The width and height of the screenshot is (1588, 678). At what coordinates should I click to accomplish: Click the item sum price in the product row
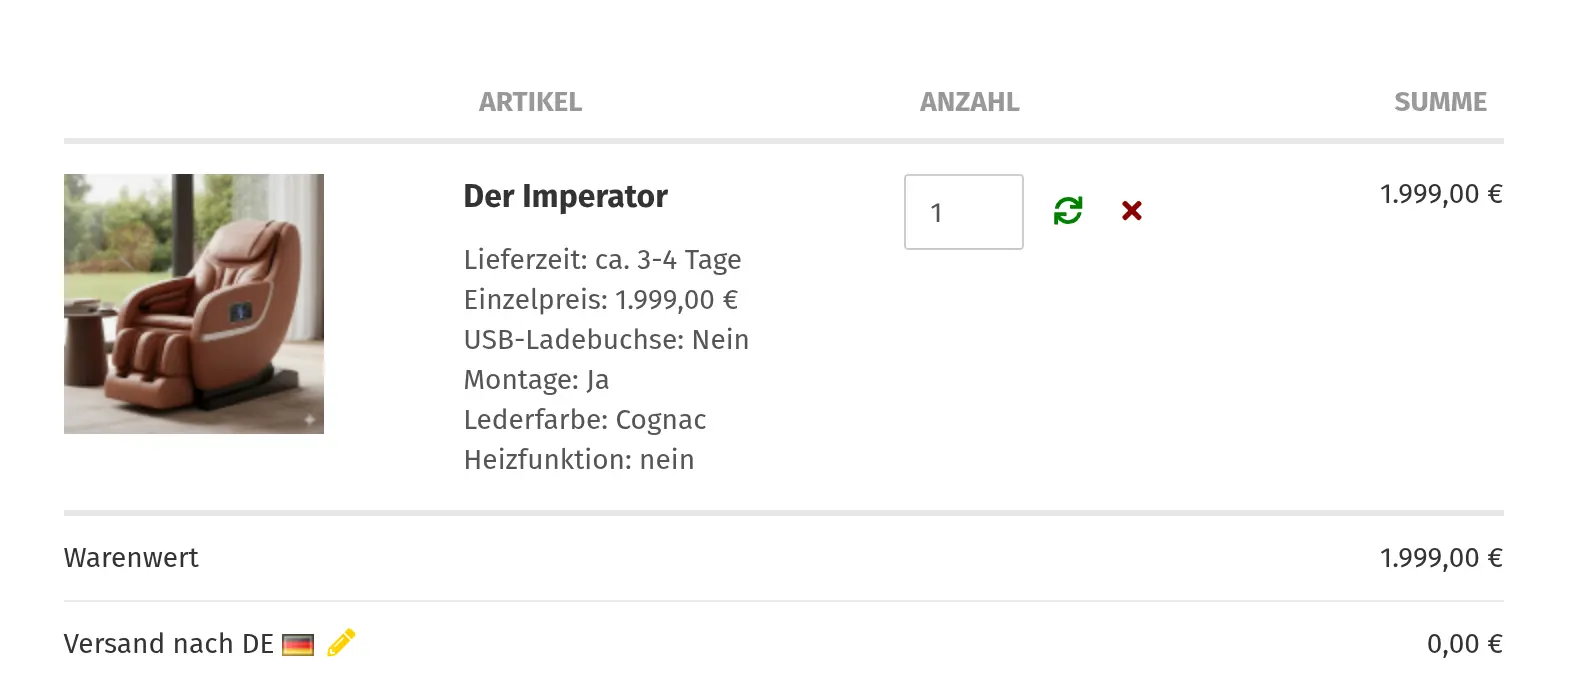tap(1440, 194)
